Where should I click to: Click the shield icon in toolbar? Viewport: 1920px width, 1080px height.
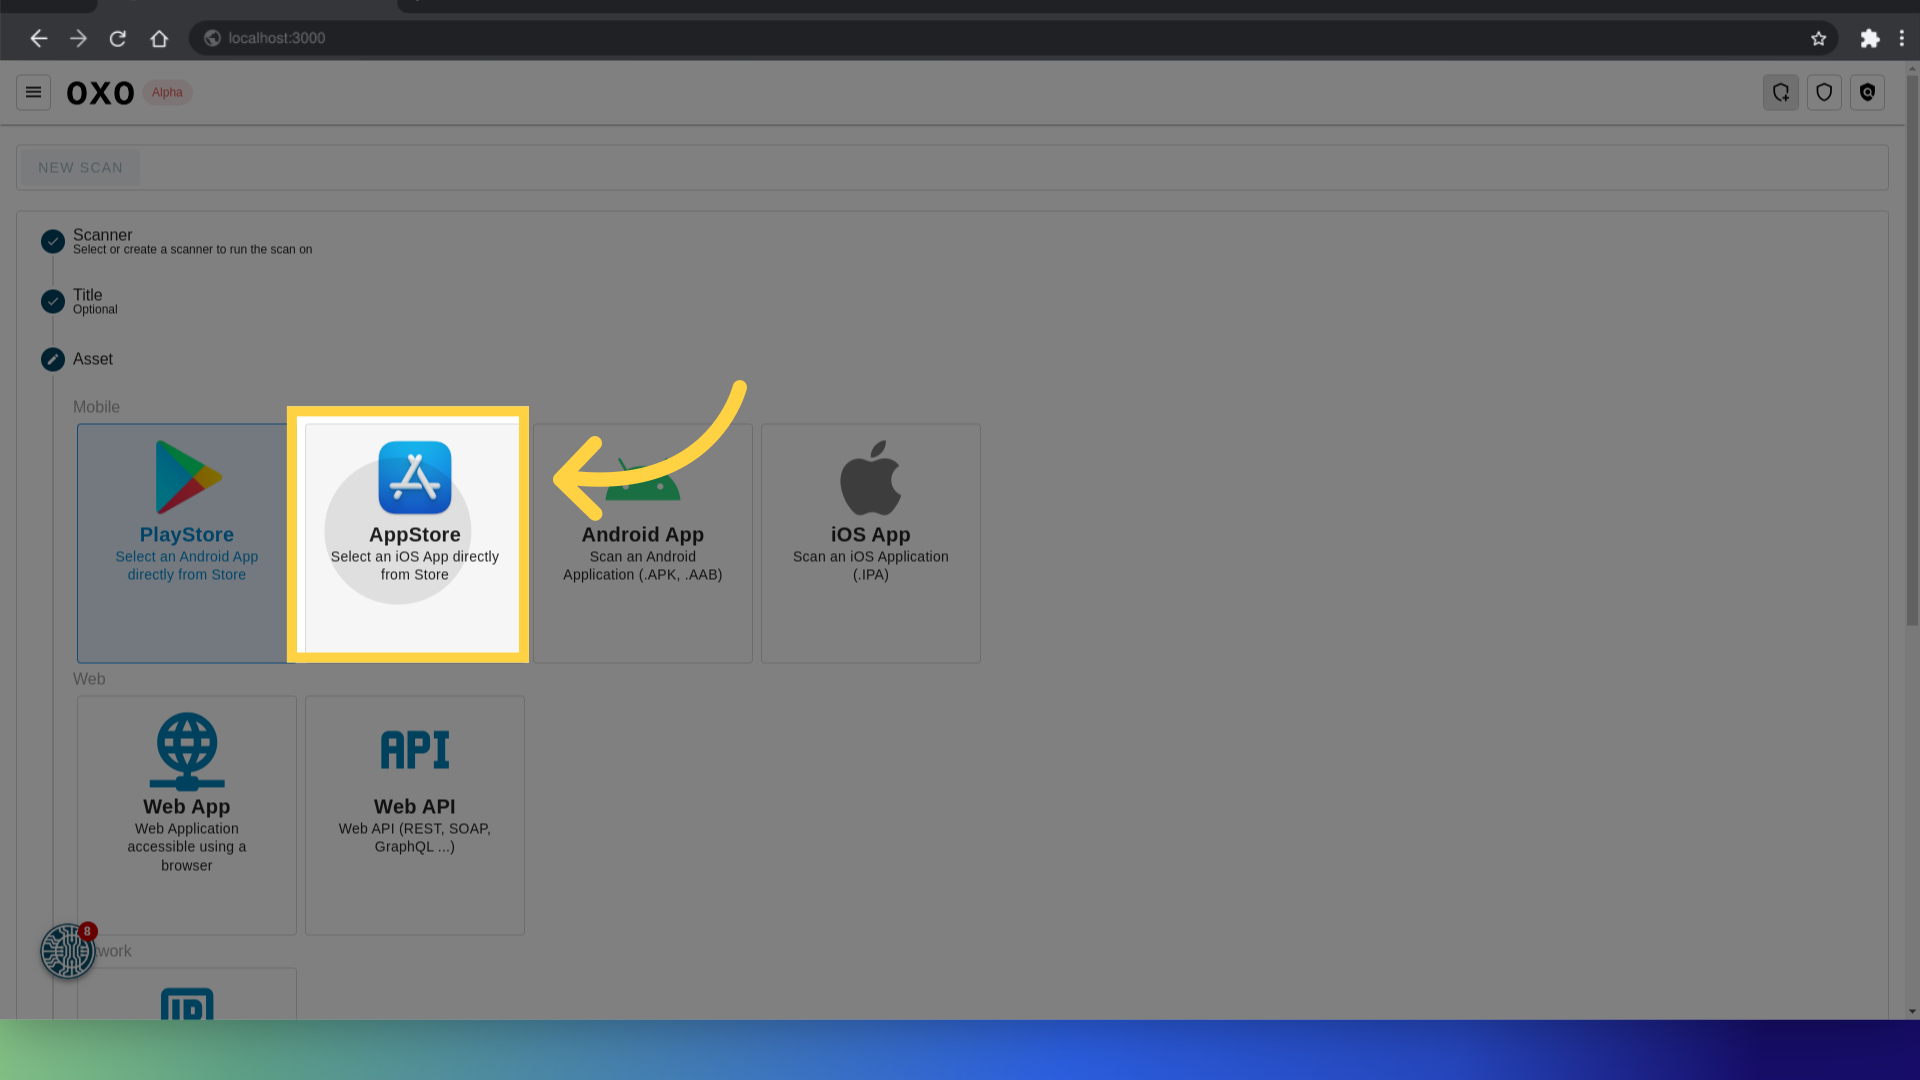click(1825, 92)
